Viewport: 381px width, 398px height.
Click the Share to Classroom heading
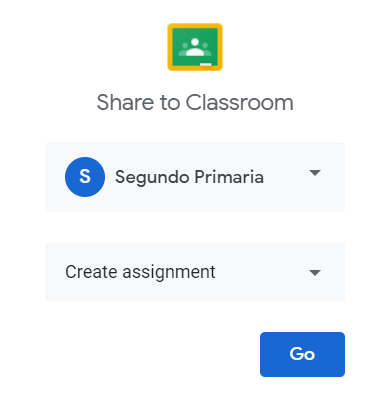pyautogui.click(x=195, y=102)
